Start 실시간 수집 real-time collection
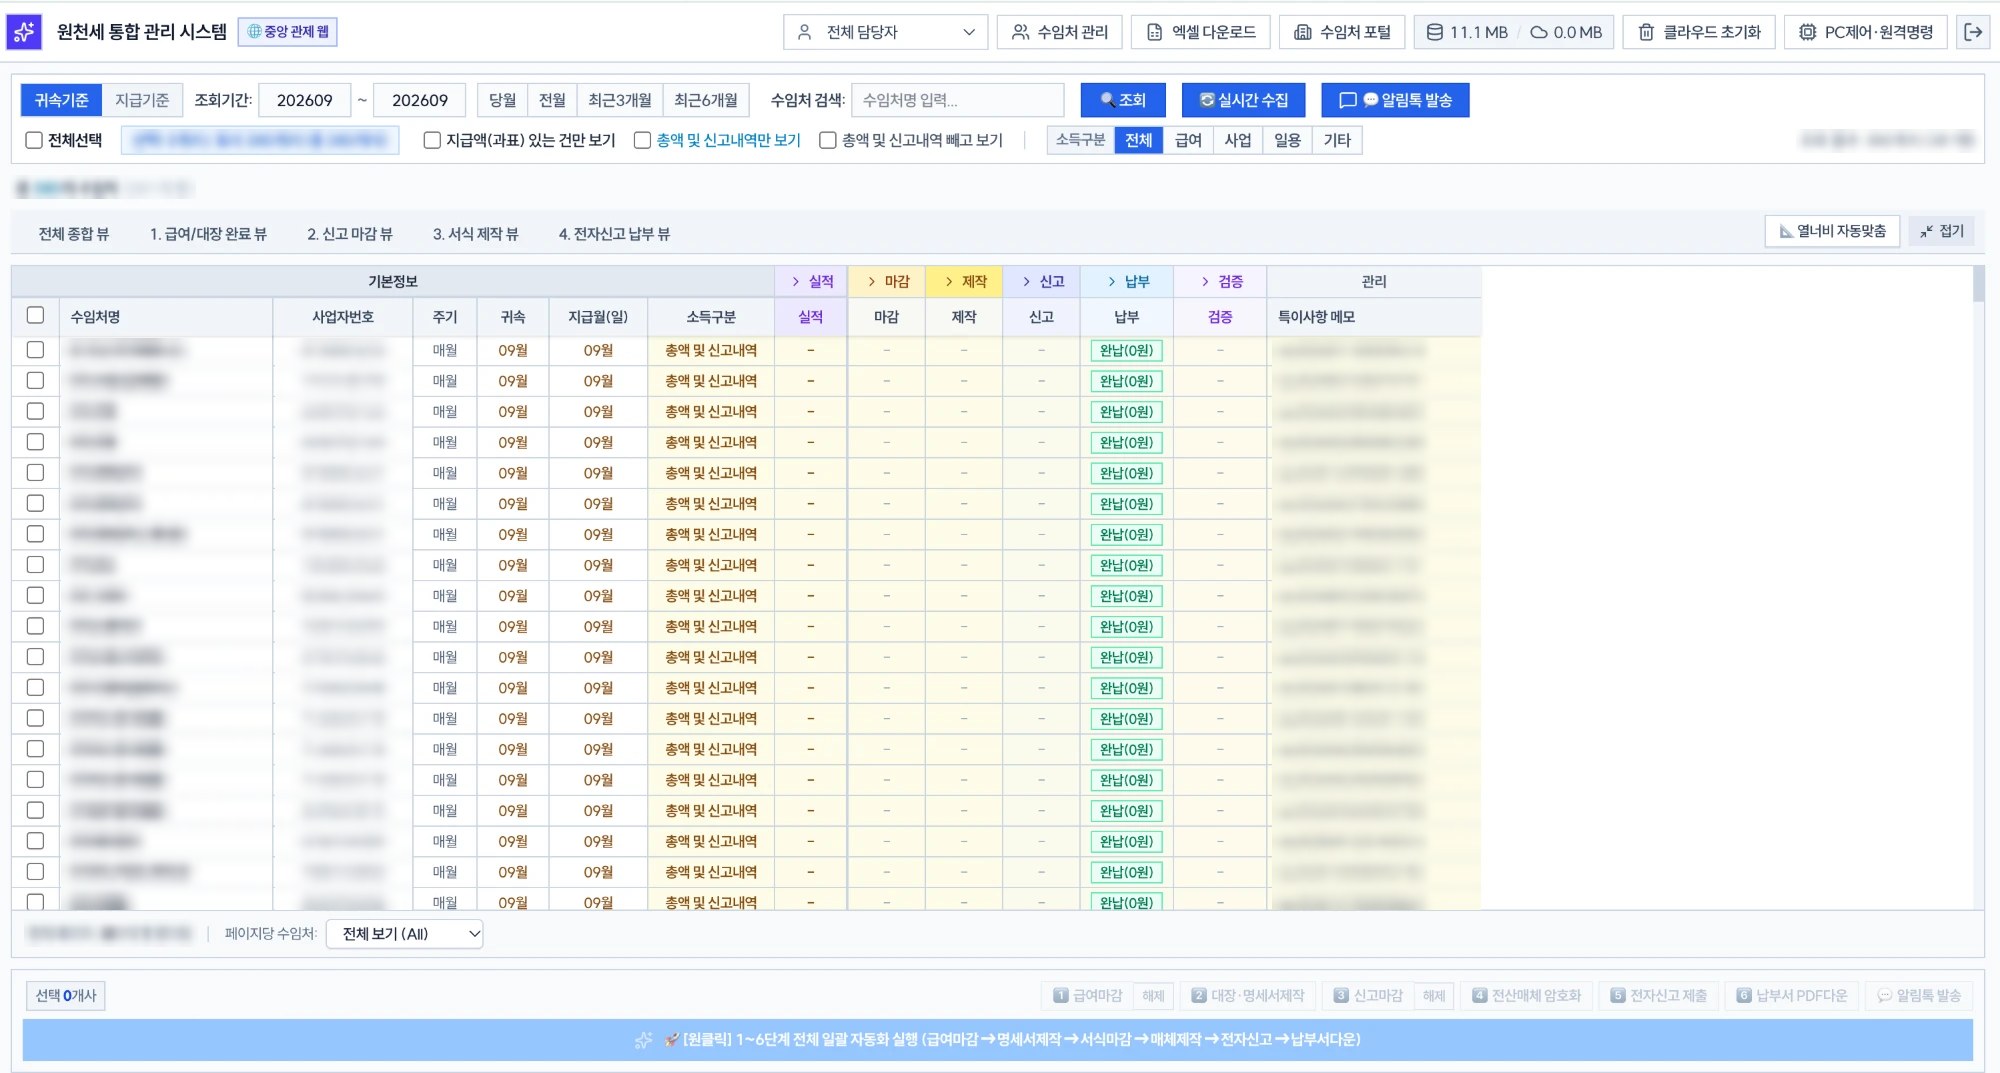The height and width of the screenshot is (1073, 2000). pos(1243,100)
